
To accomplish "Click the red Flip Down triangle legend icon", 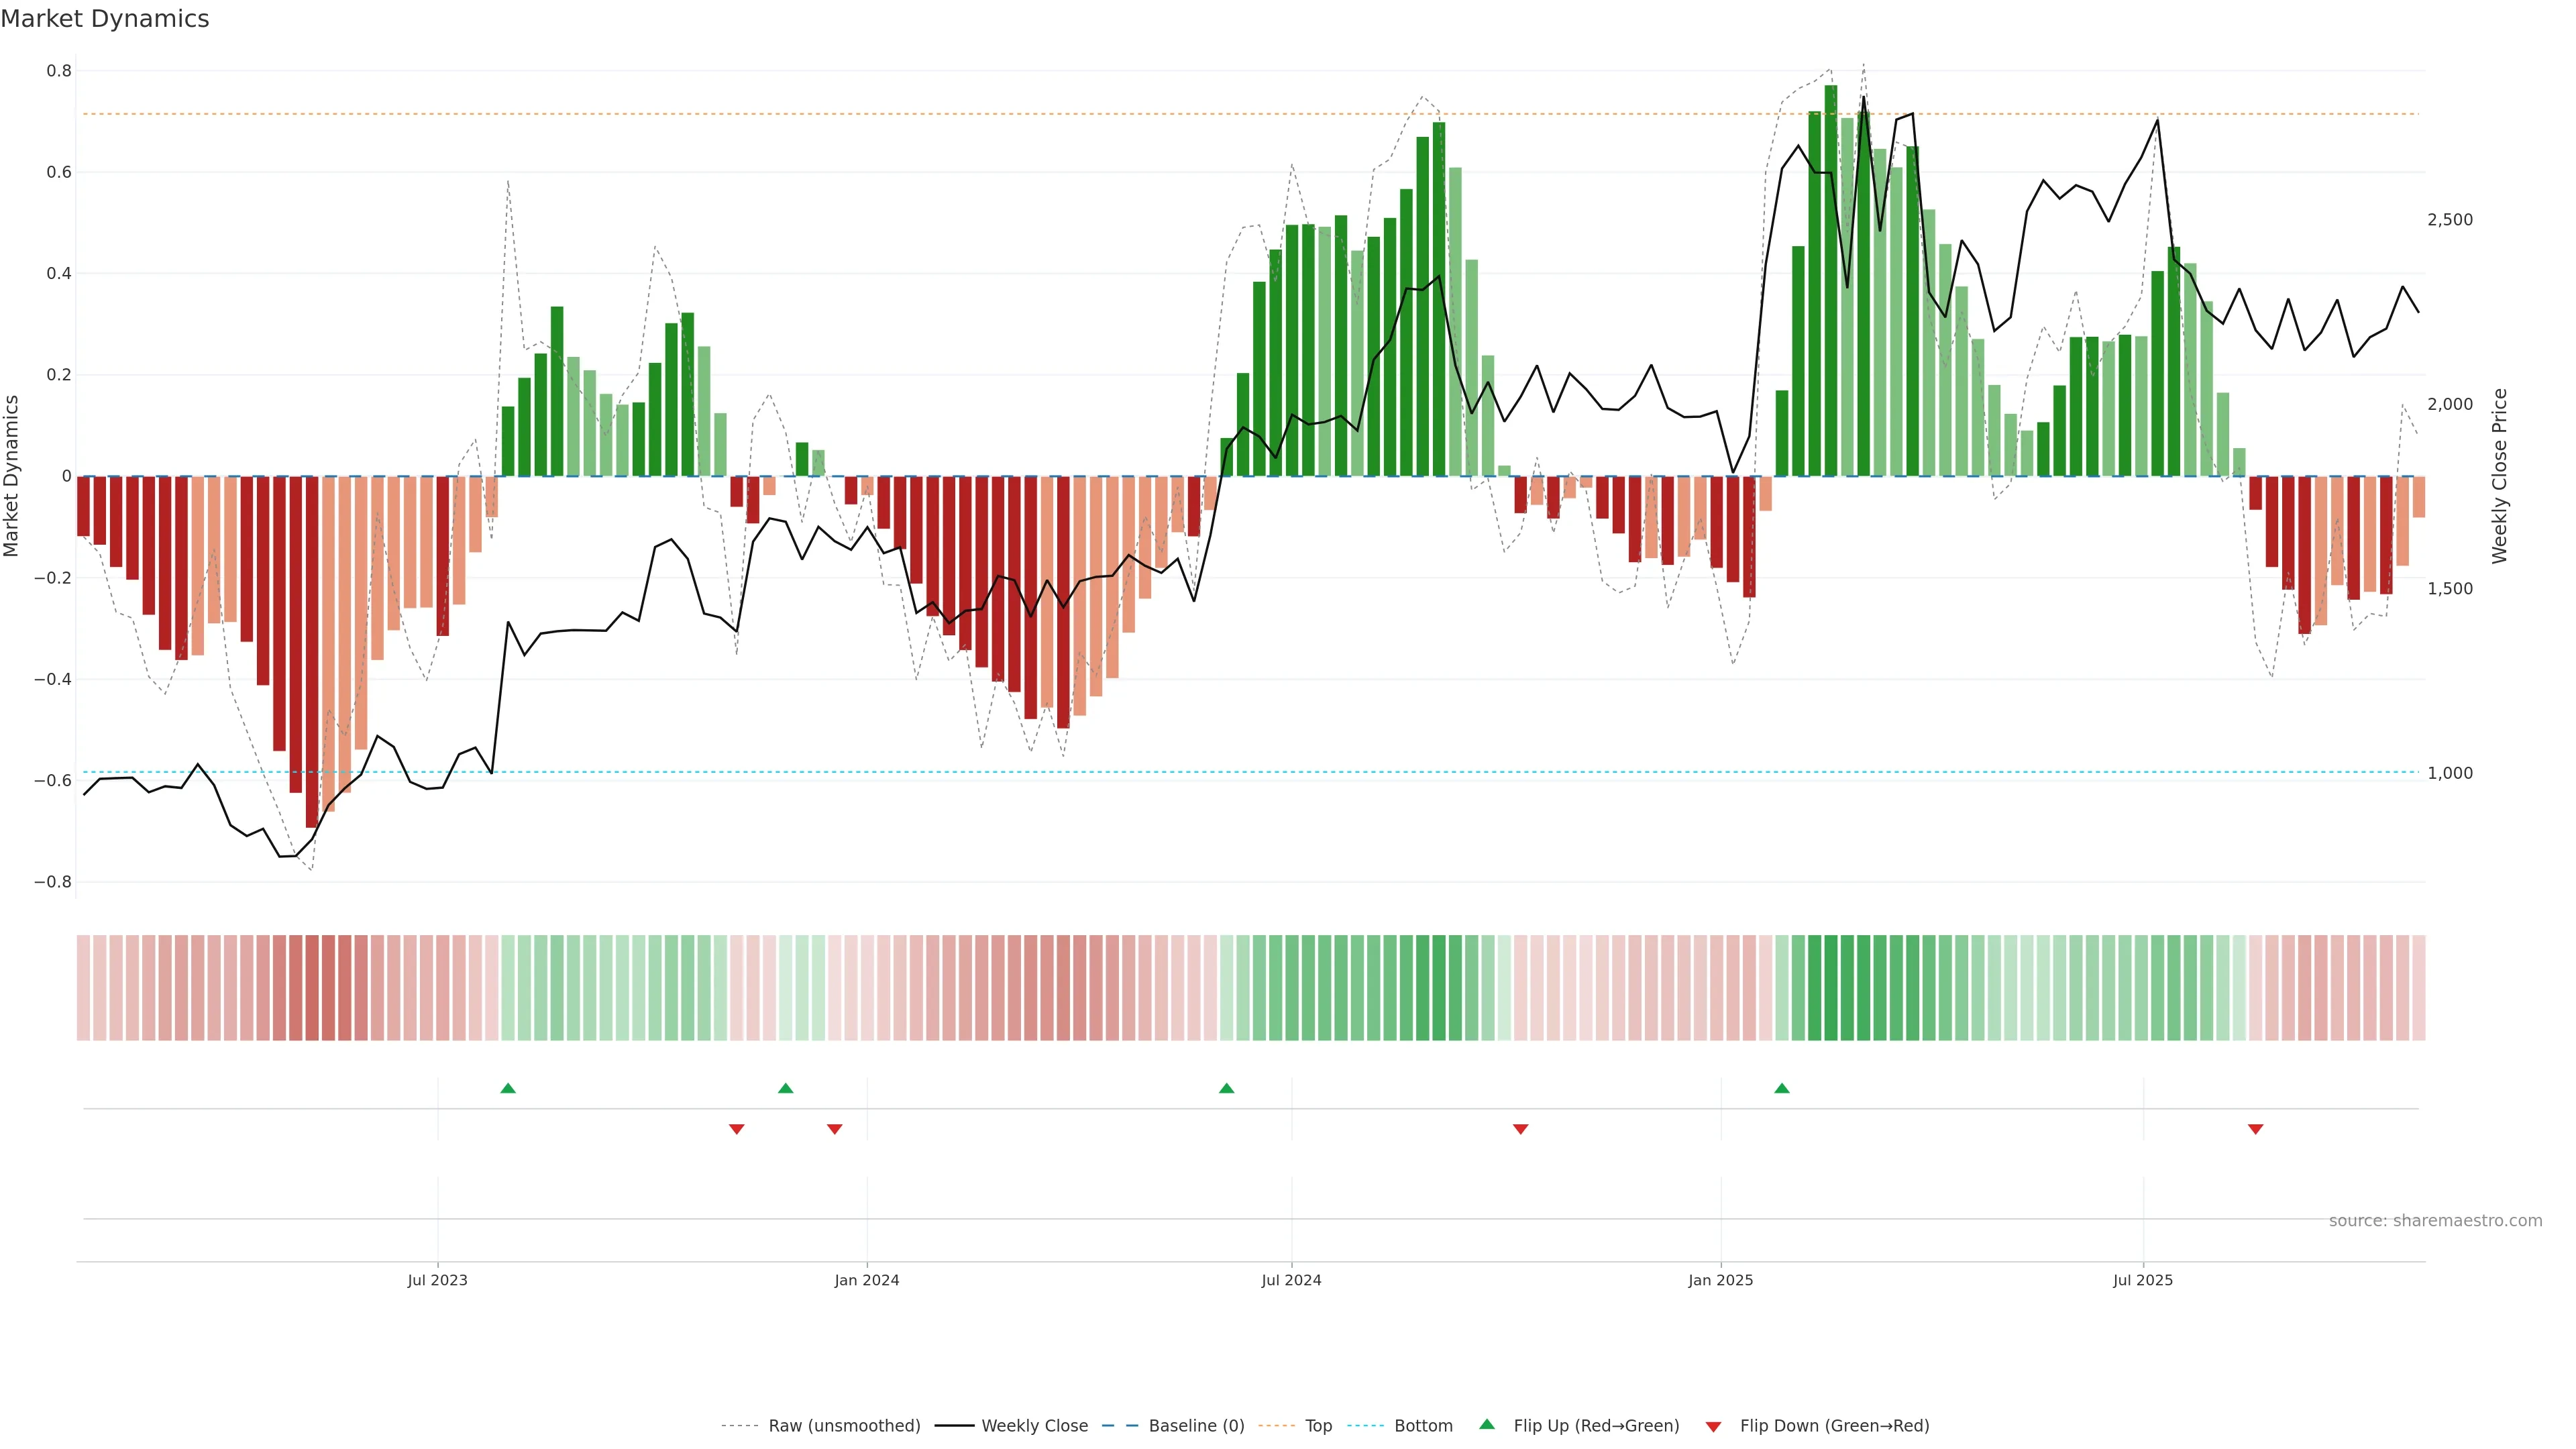I will [1713, 1427].
